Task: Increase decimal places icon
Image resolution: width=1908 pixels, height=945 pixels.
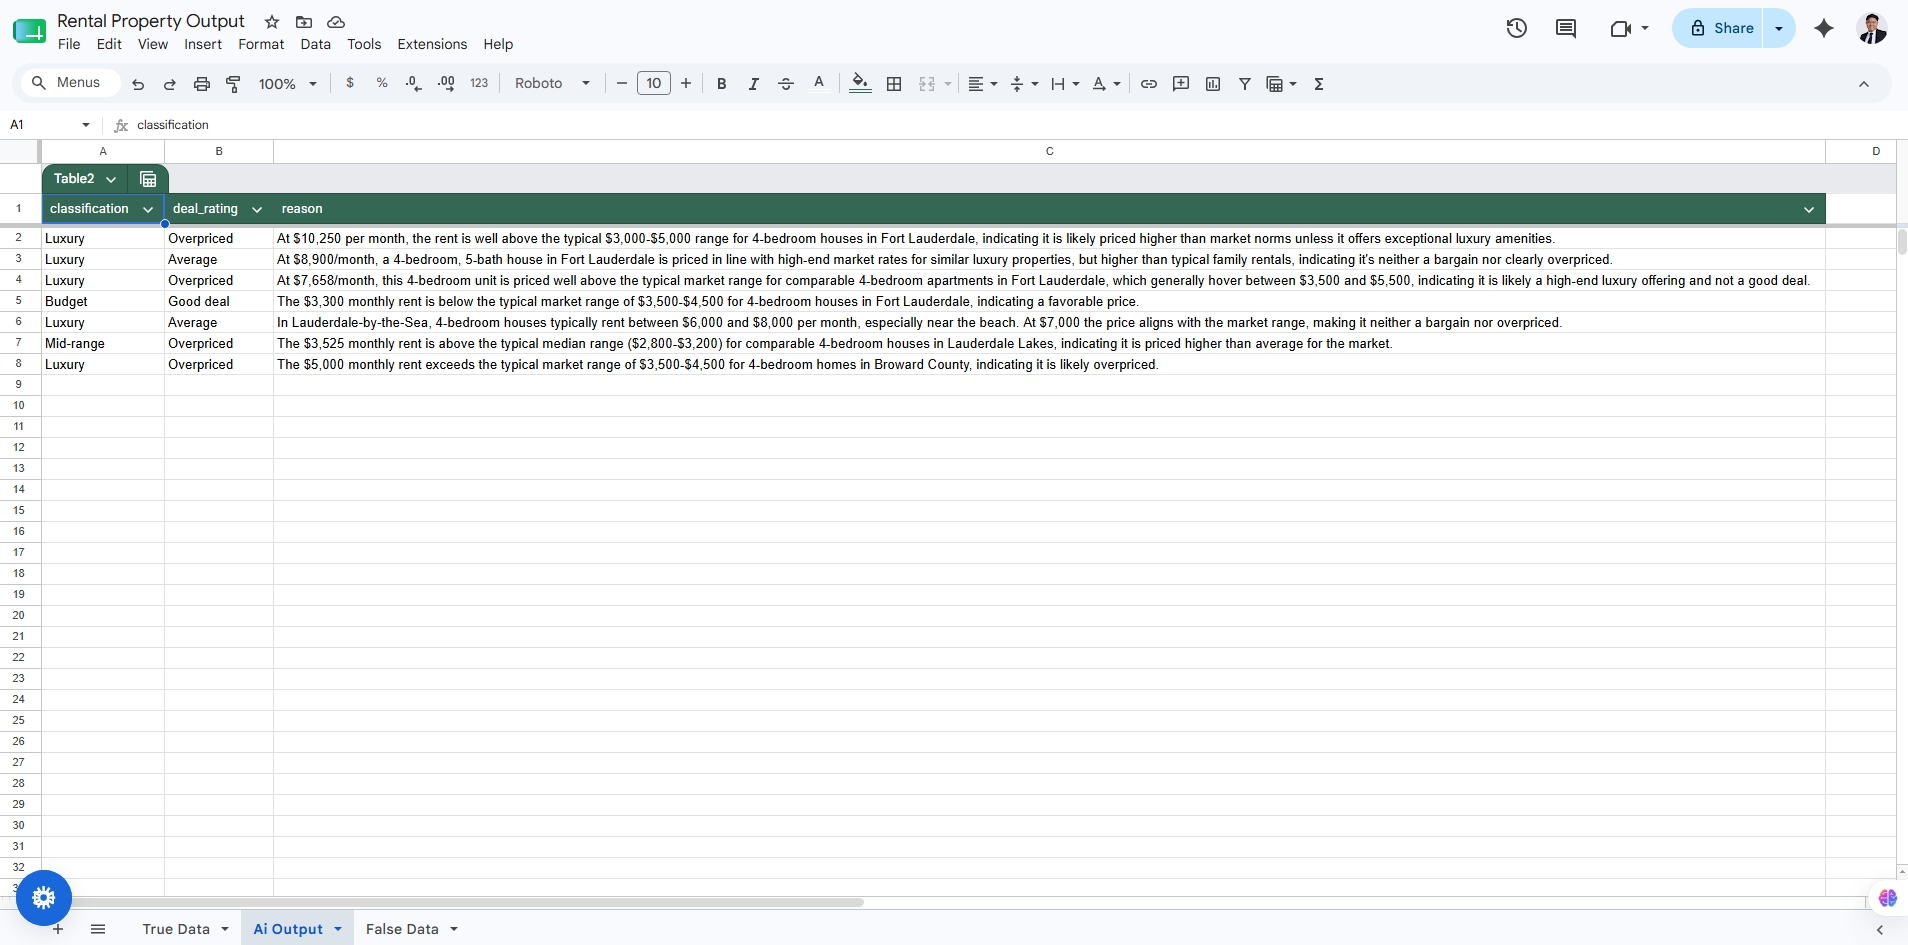Action: [446, 83]
